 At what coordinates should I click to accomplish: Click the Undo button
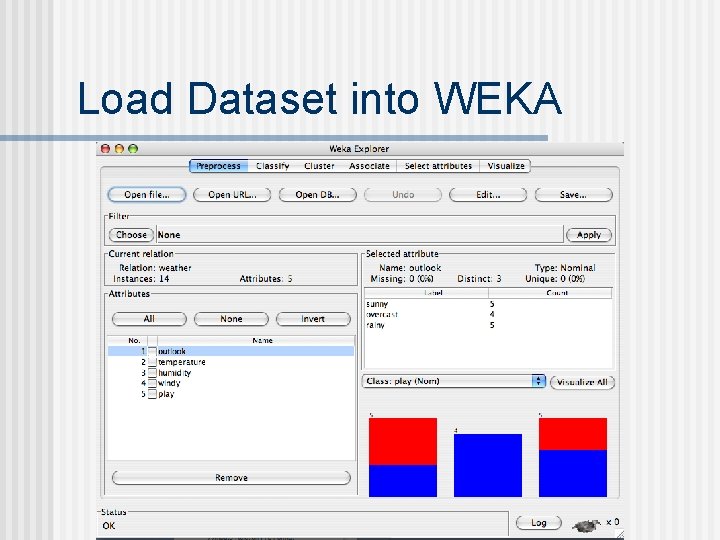[x=403, y=195]
